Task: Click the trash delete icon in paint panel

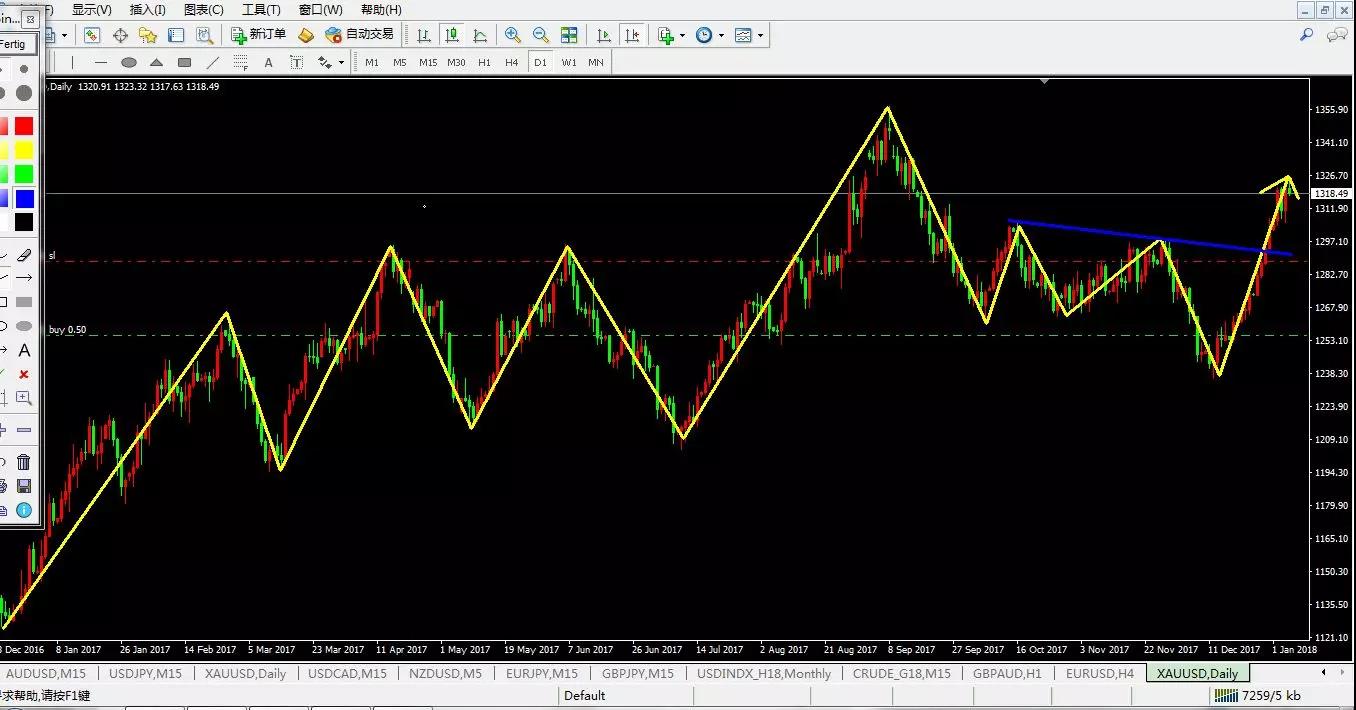Action: 24,462
